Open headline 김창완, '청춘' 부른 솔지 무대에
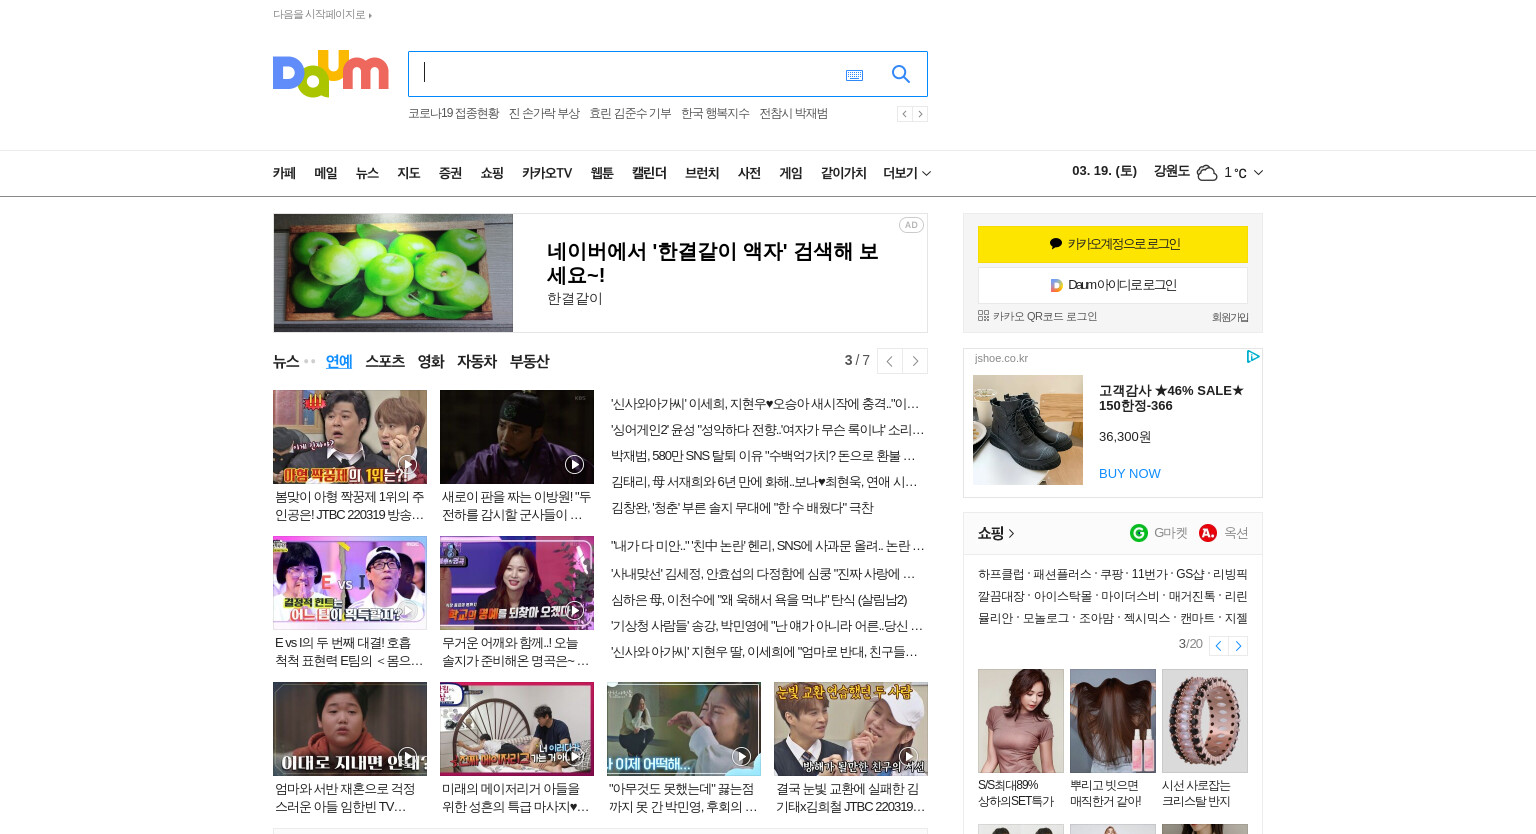The image size is (1536, 834). click(742, 508)
